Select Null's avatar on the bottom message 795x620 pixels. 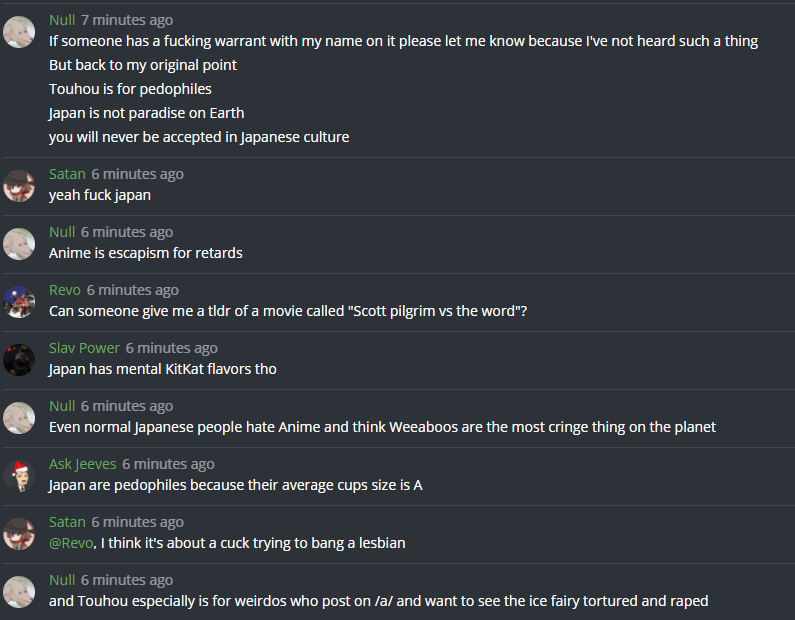click(19, 591)
